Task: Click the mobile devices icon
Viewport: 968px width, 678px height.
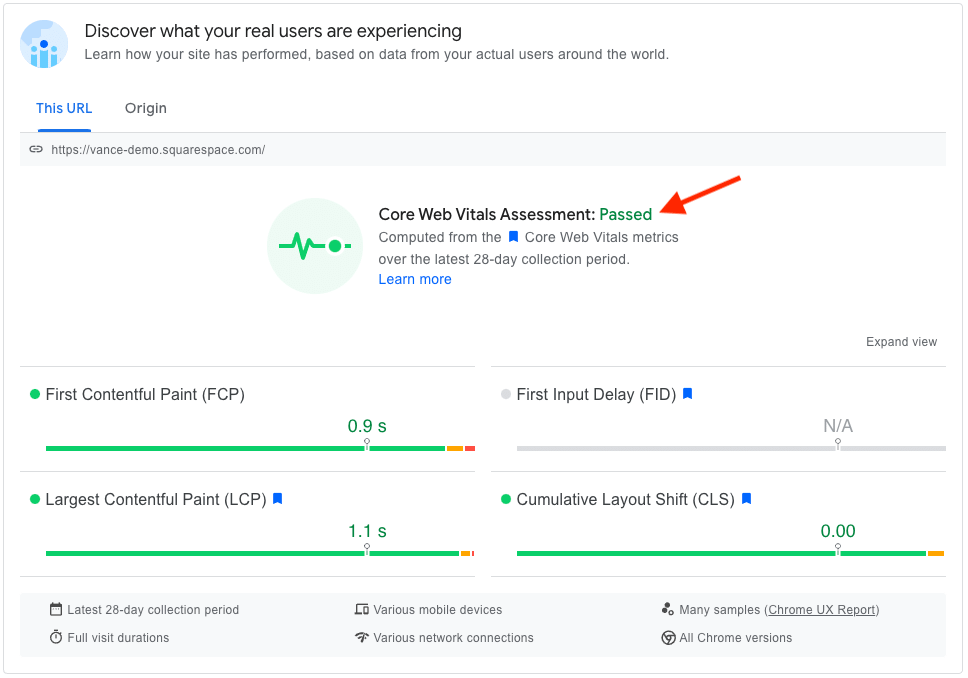Action: [x=362, y=610]
